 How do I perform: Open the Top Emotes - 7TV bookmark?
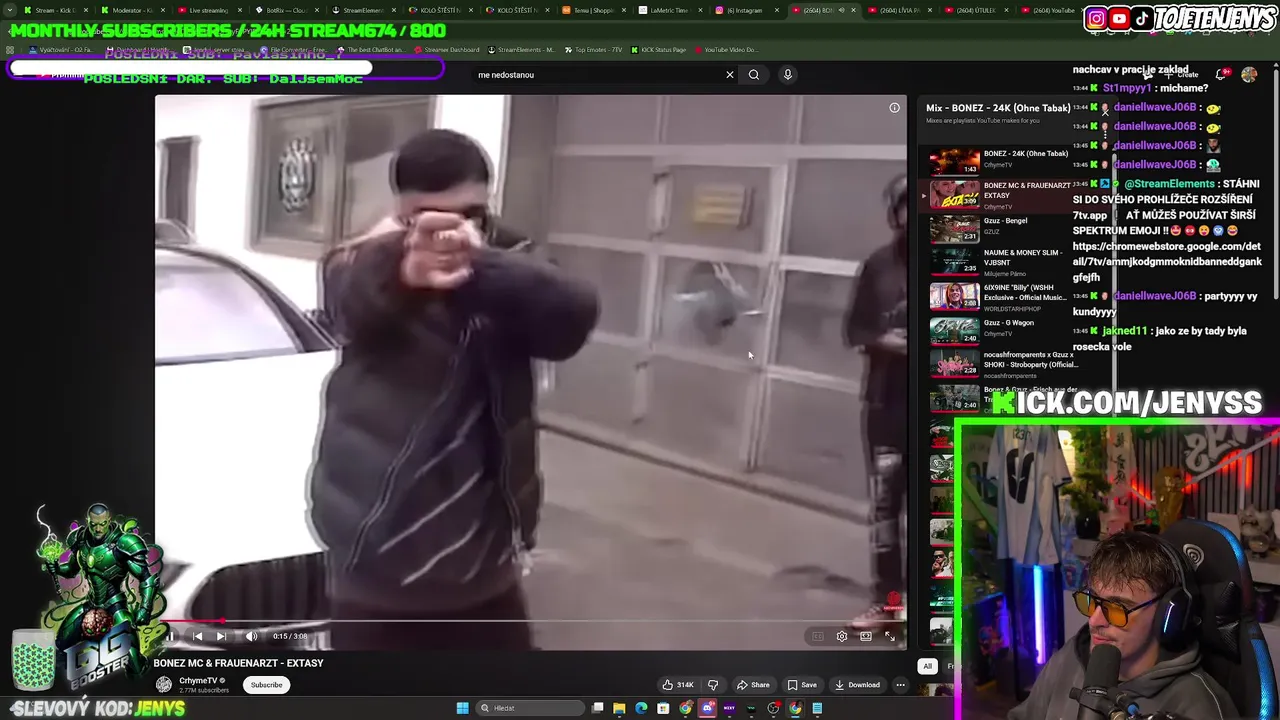[592, 50]
